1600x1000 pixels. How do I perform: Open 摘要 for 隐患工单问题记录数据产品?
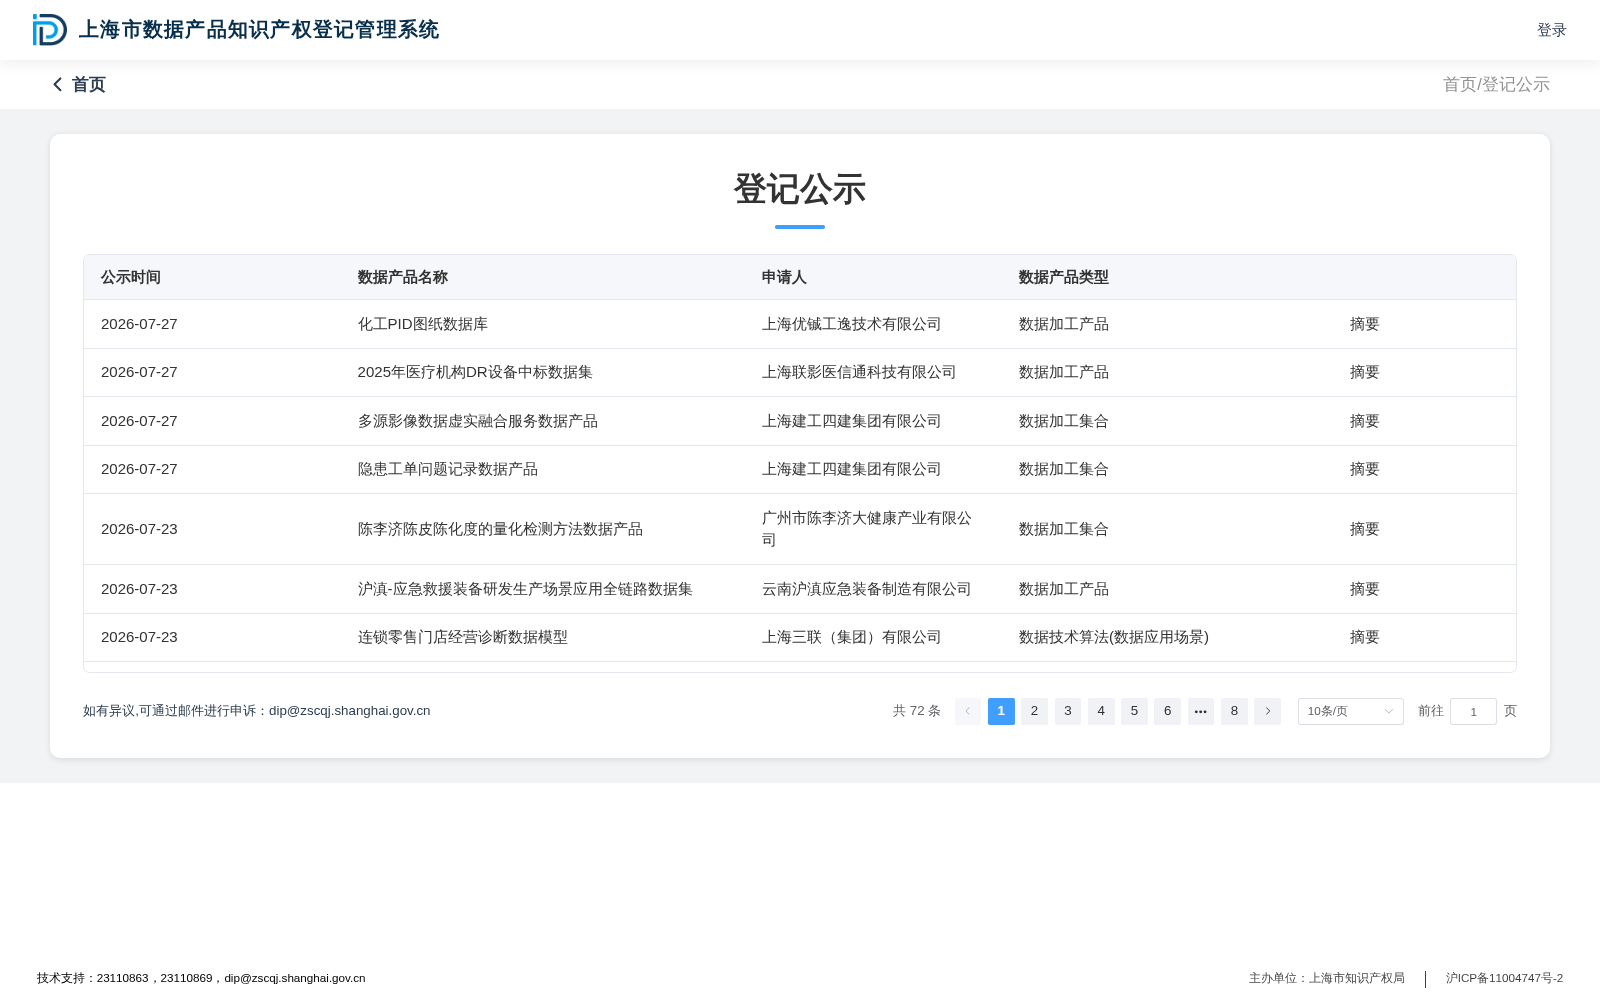pyautogui.click(x=1365, y=469)
